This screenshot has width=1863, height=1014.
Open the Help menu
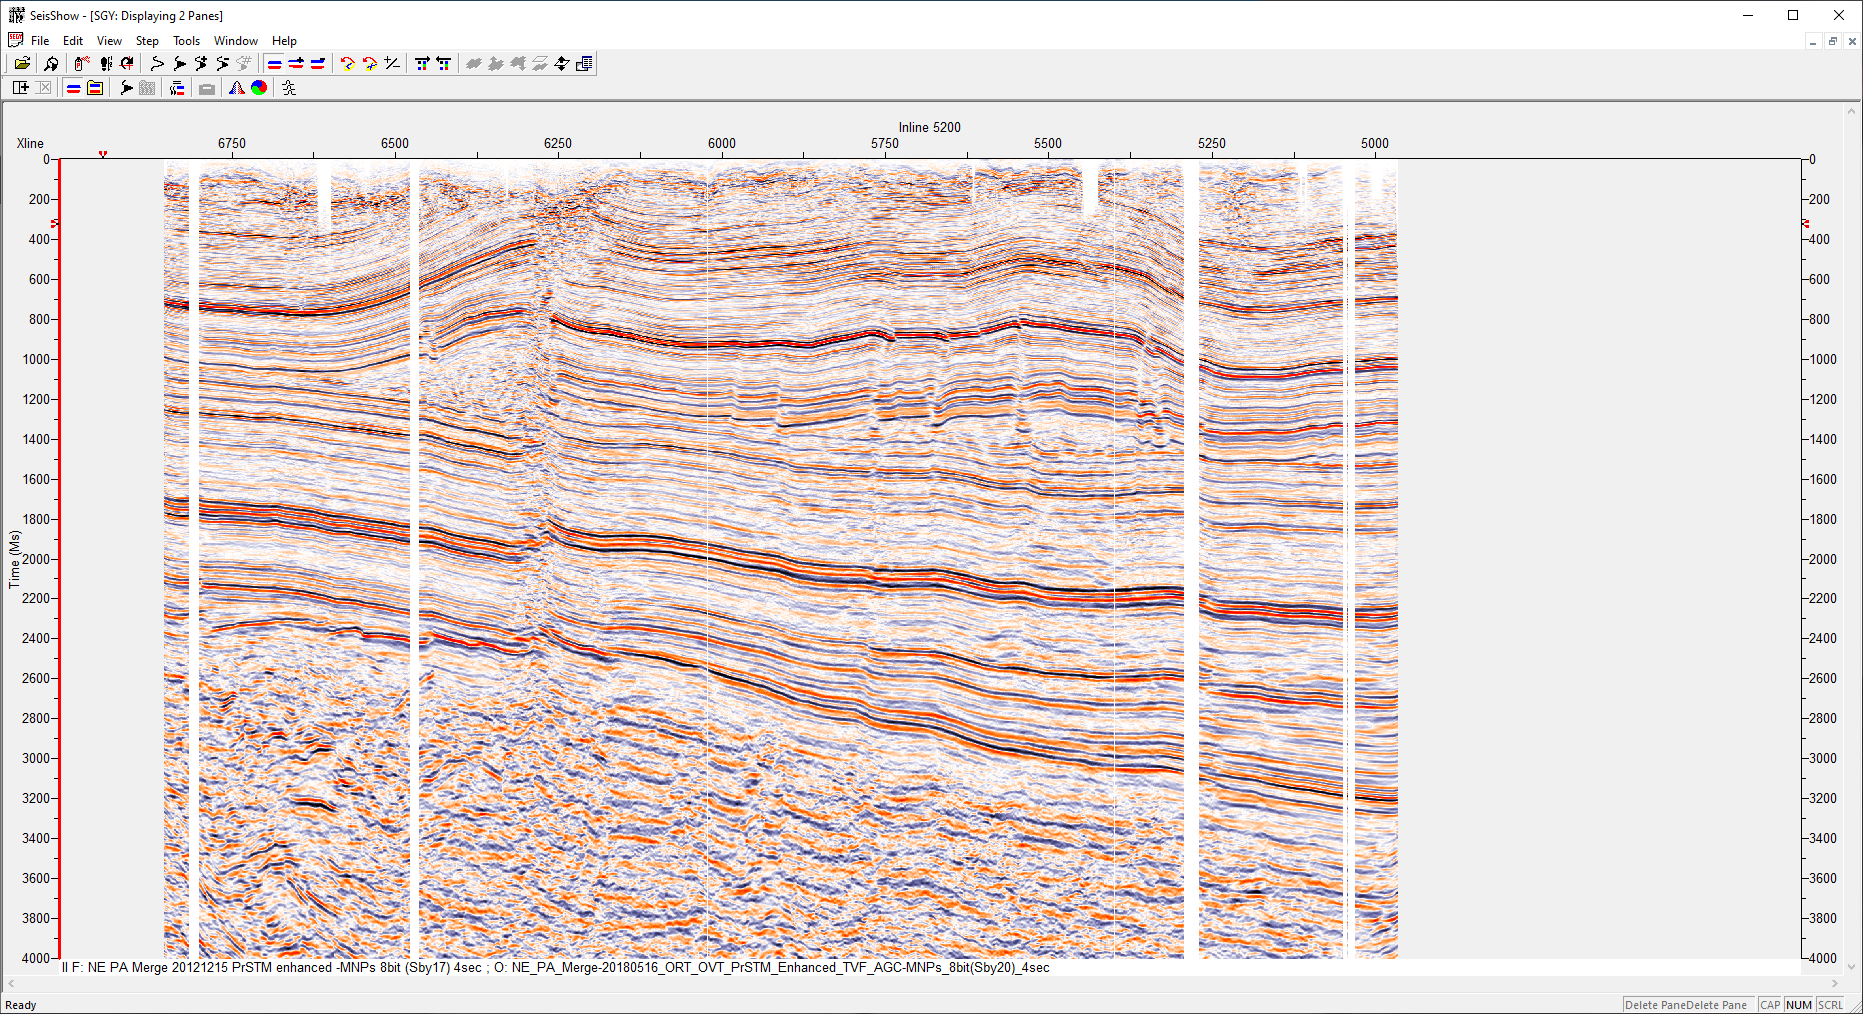click(x=284, y=41)
